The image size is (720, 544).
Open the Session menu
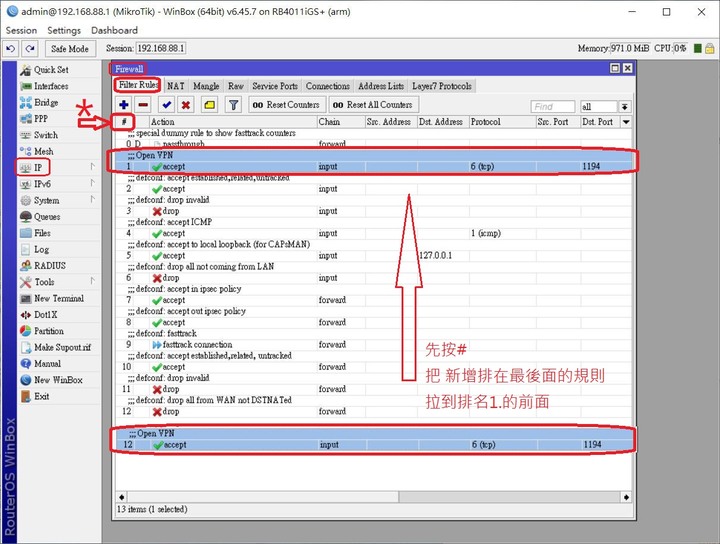(21, 30)
